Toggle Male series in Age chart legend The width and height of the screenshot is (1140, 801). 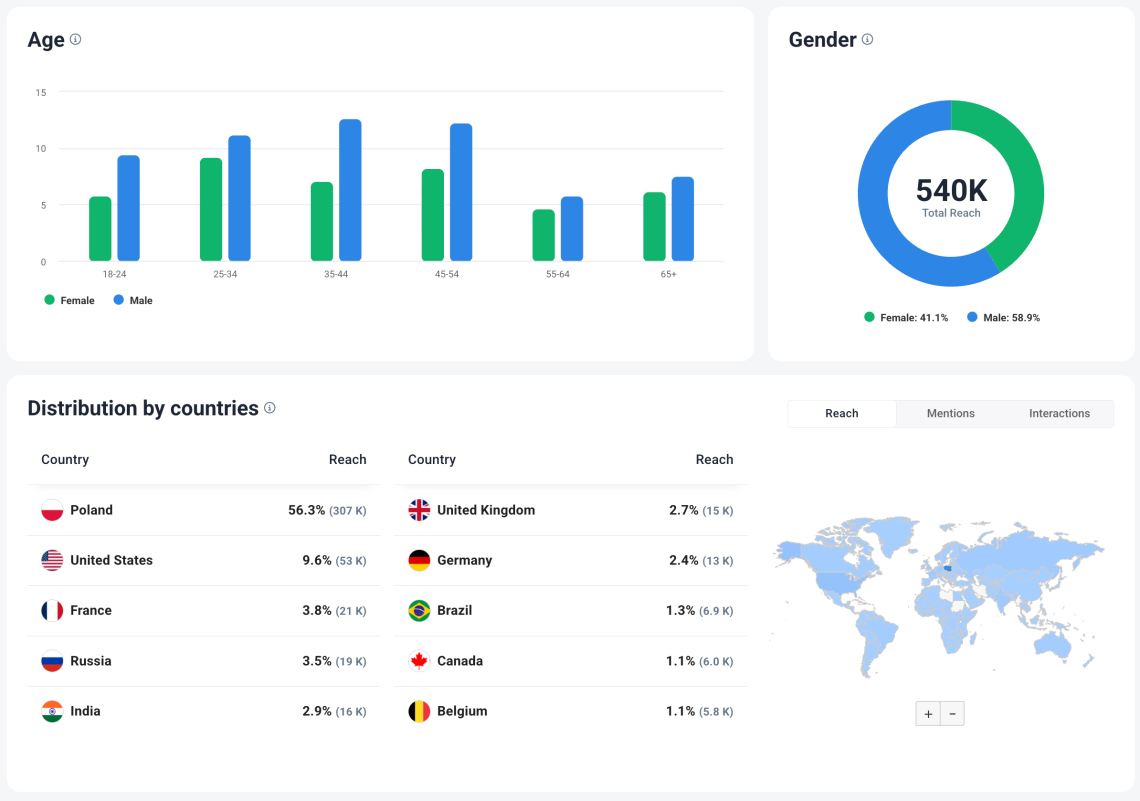[x=133, y=300]
